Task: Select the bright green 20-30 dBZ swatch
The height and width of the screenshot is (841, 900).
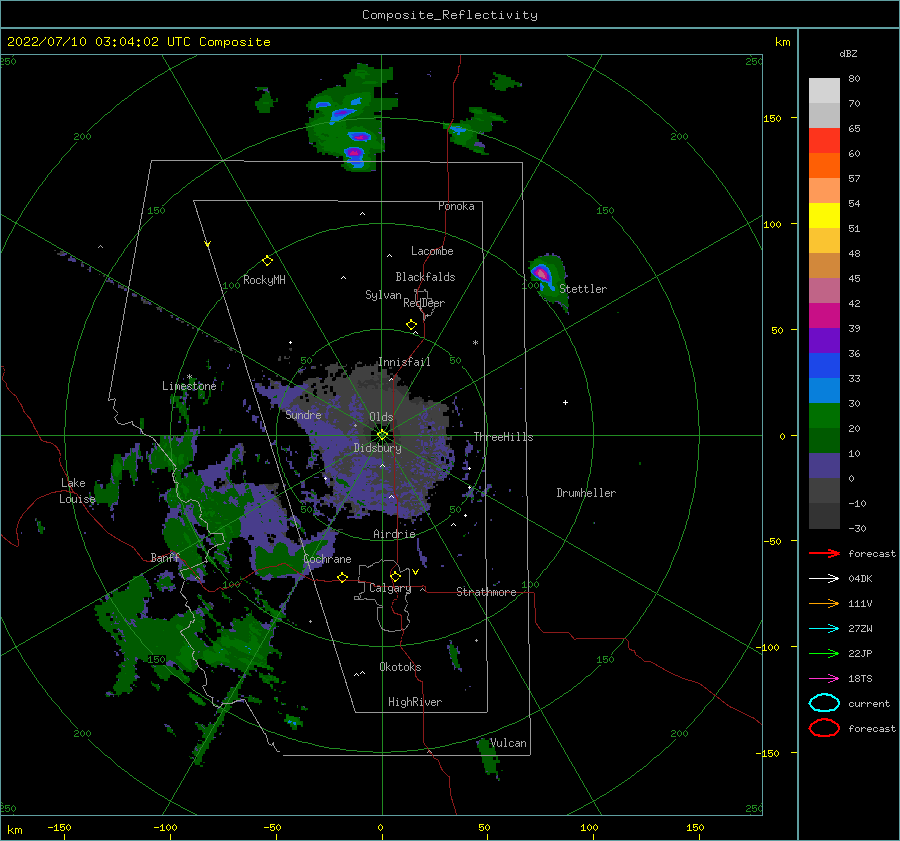Action: click(824, 416)
